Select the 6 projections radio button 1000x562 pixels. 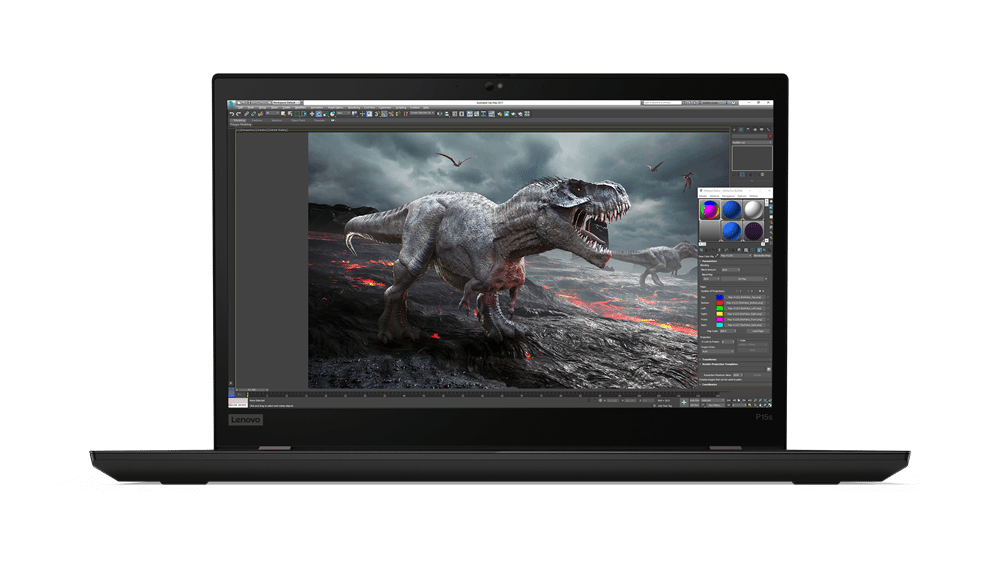[x=760, y=291]
